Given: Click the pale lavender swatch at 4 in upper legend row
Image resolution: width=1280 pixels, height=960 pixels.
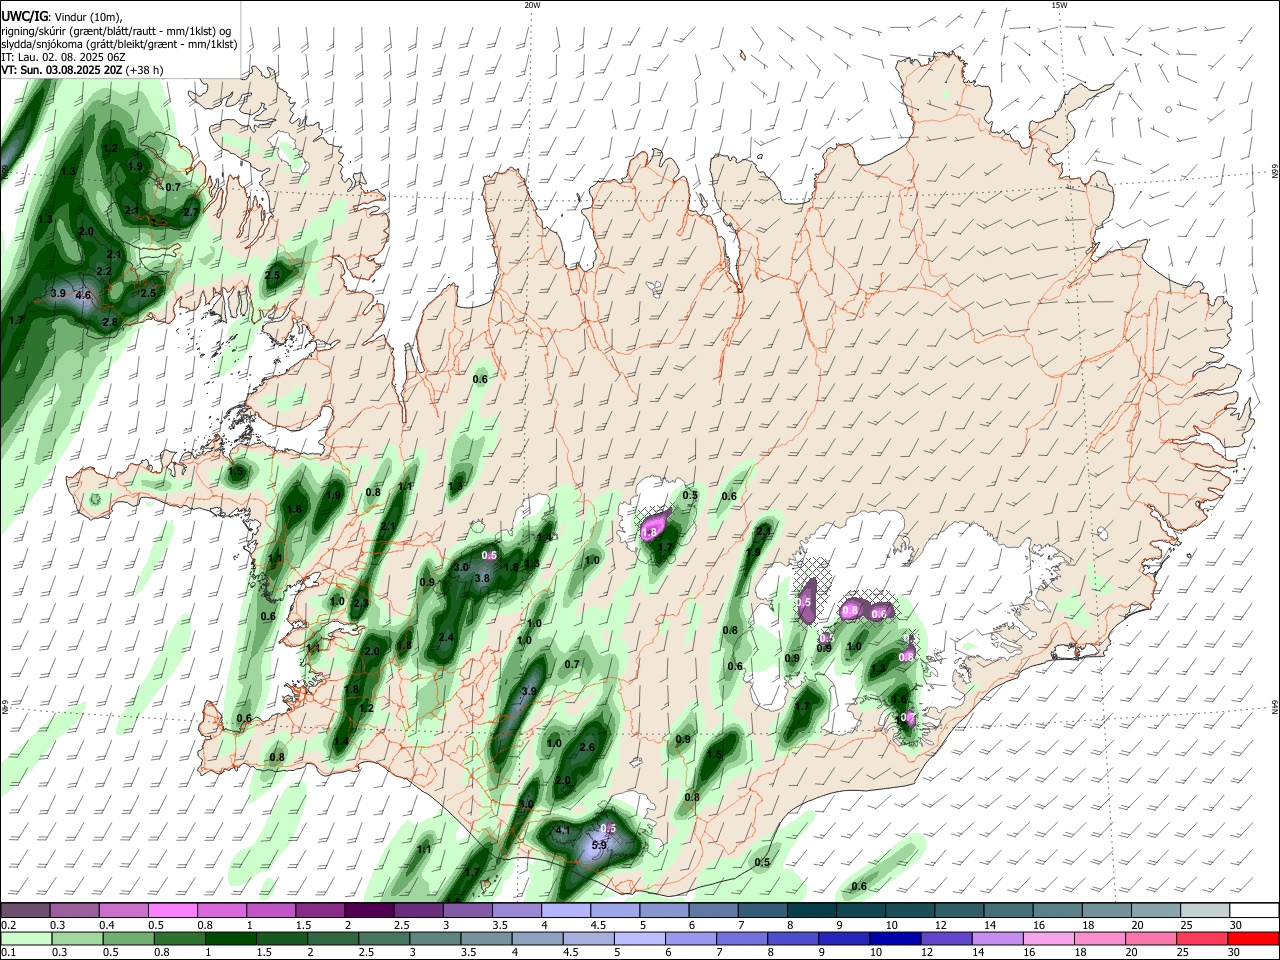Looking at the screenshot, I should [566, 910].
